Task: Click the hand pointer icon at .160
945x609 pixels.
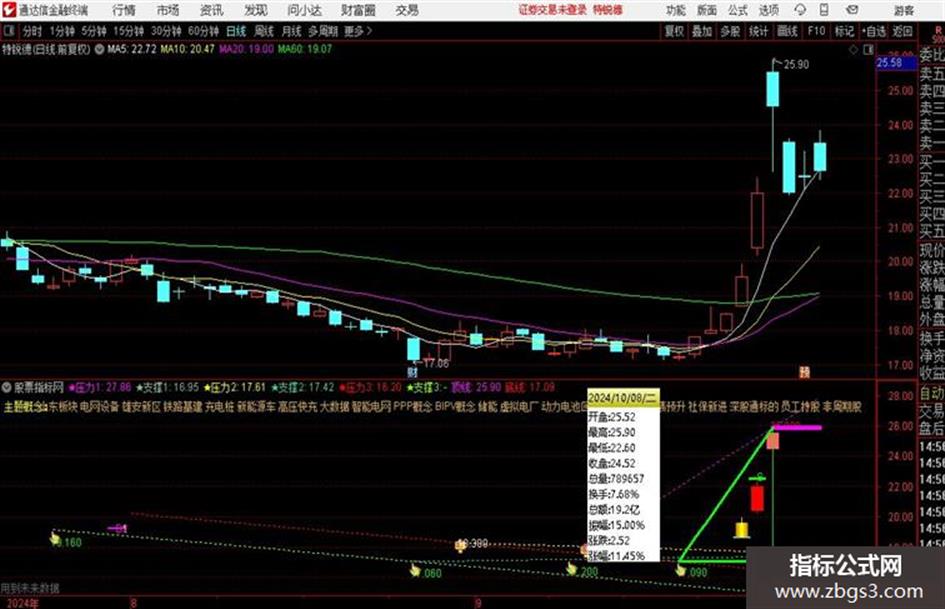Action: point(55,539)
